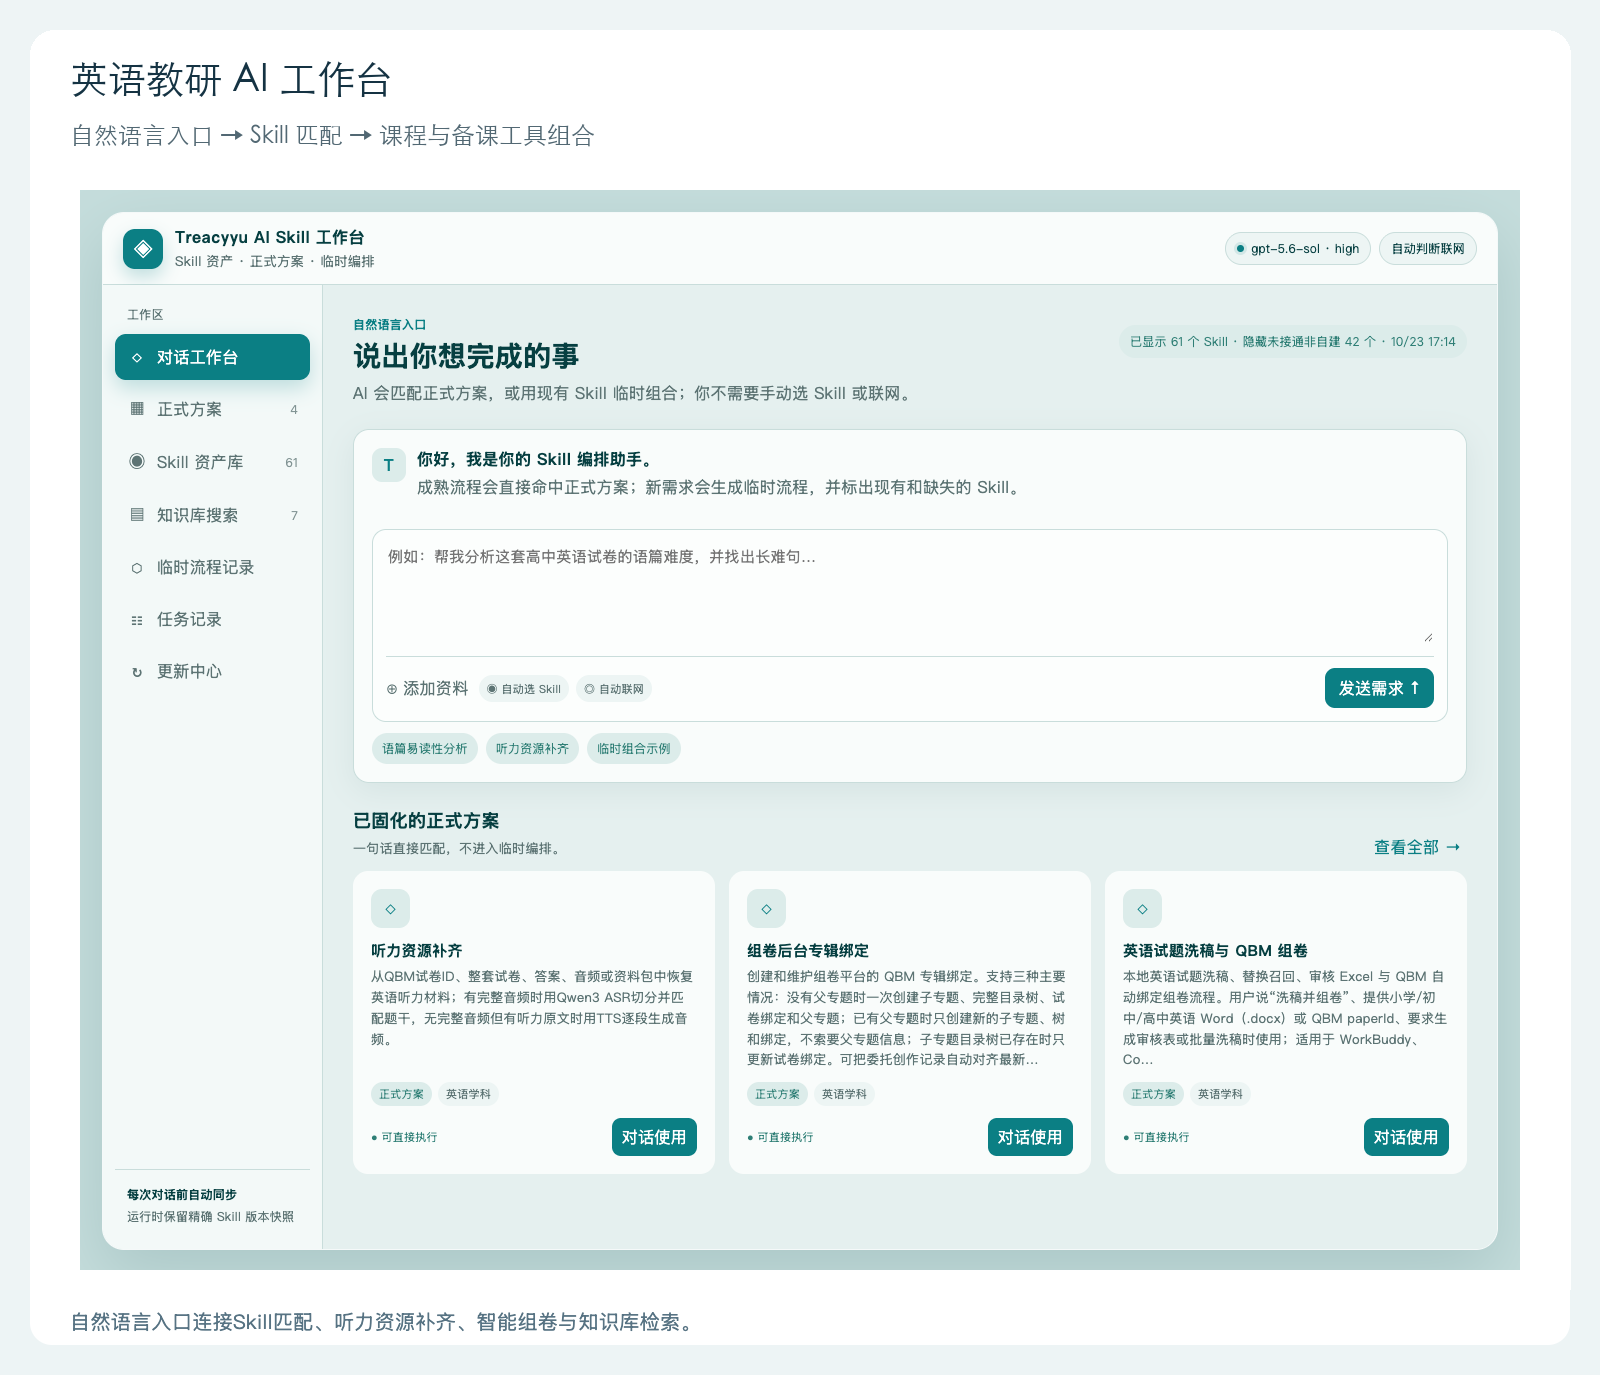This screenshot has width=1600, height=1375.
Task: Select the 听力资源补齐 suggestion chip
Action: coord(532,749)
